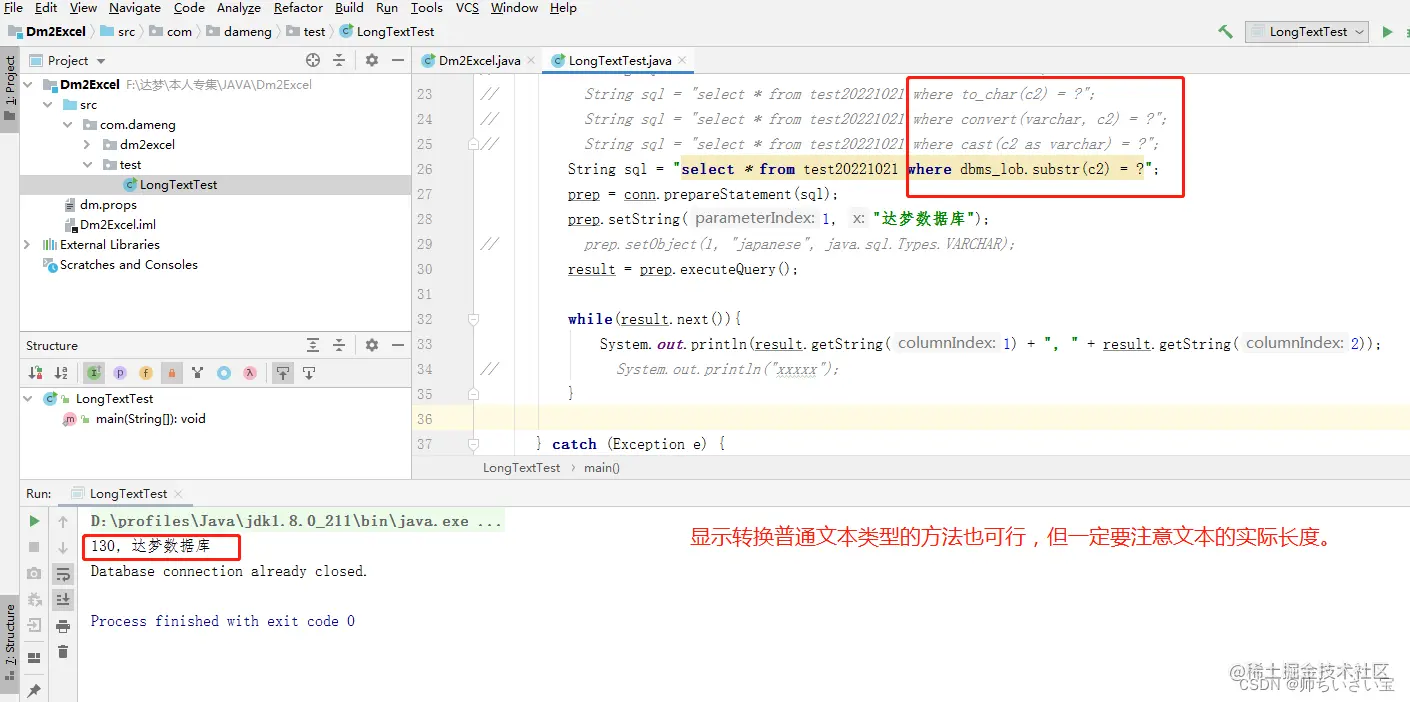Toggle Show Inherited in Structure toolbar
The width and height of the screenshot is (1410, 702).
pos(94,373)
